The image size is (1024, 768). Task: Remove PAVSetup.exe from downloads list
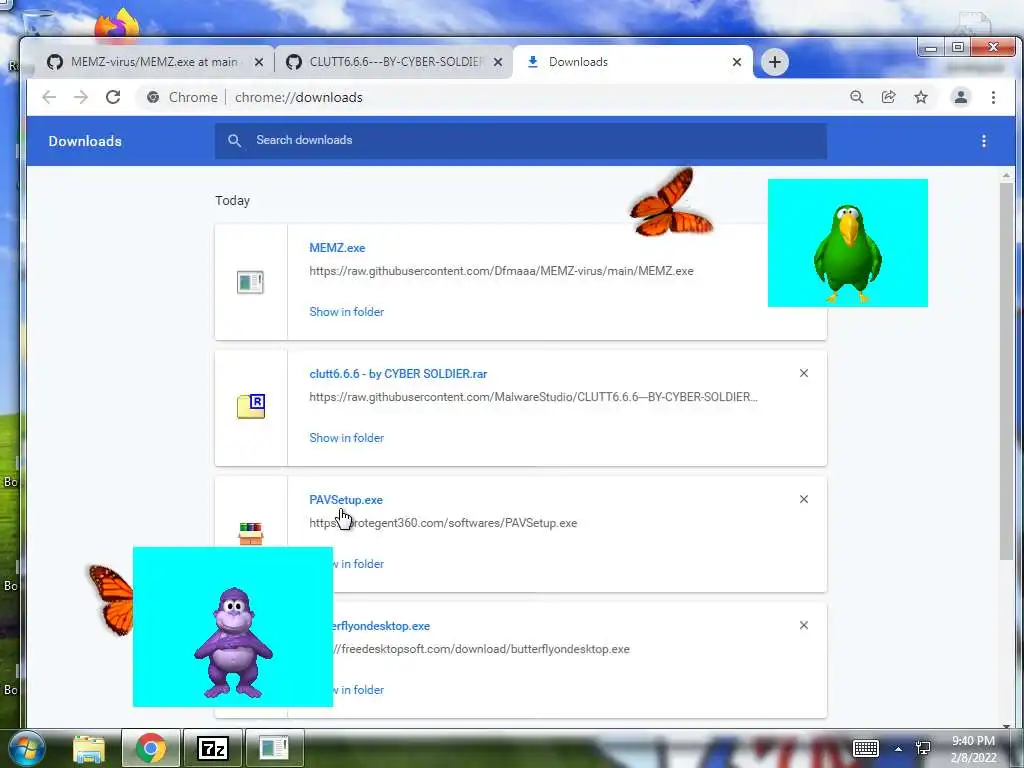tap(804, 499)
